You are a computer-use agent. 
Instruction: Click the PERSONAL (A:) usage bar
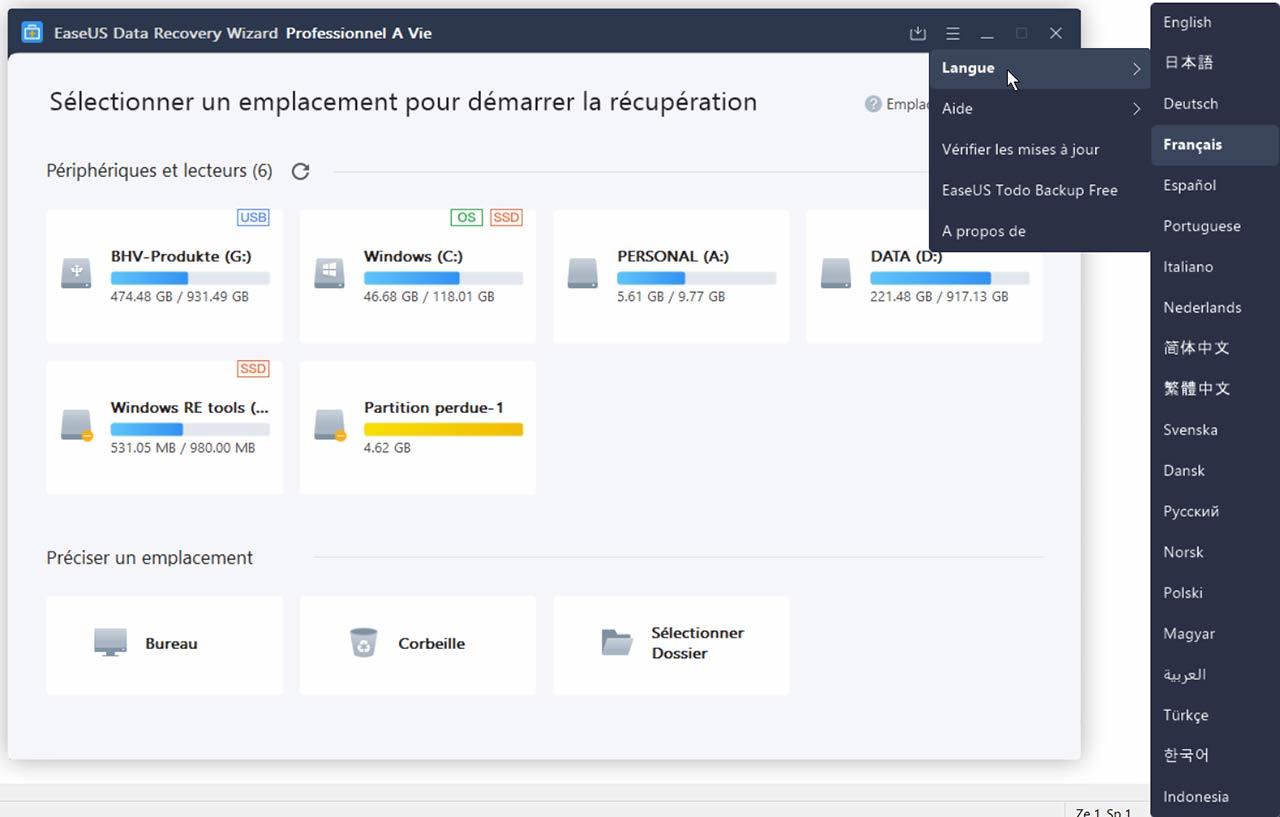(x=697, y=278)
